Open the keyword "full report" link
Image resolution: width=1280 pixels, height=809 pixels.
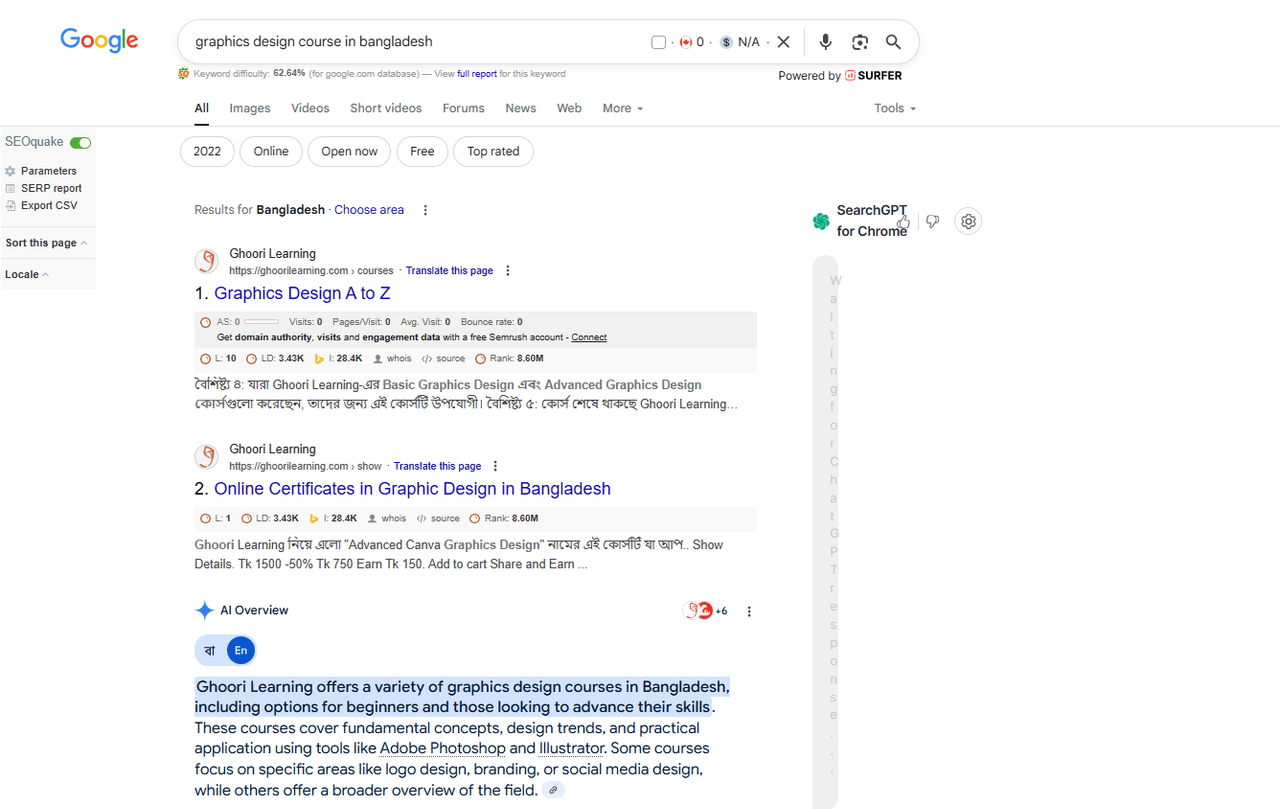pos(477,74)
